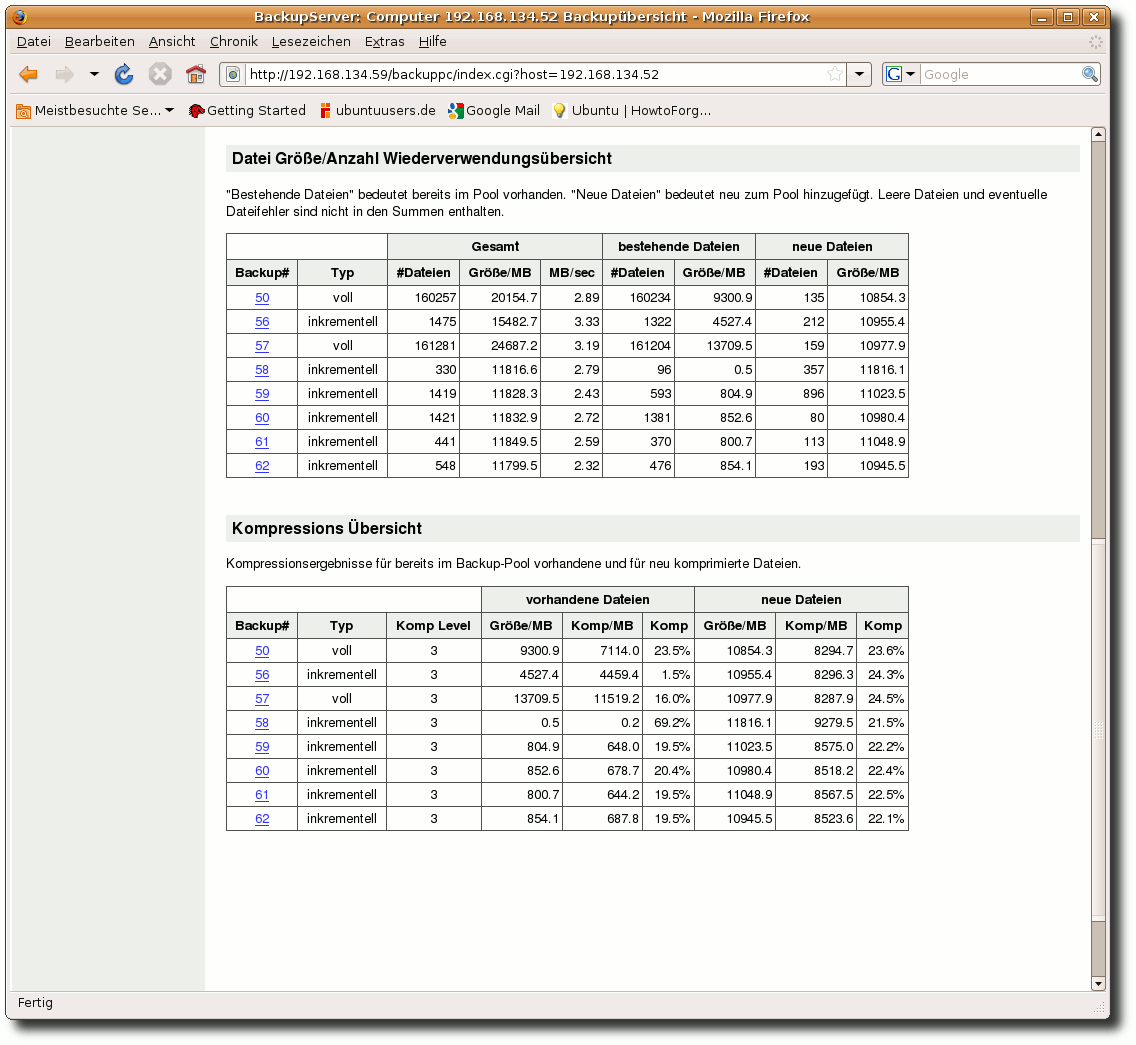The width and height of the screenshot is (1136, 1045).
Task: Open the Google Mail bookmark
Action: click(x=494, y=110)
